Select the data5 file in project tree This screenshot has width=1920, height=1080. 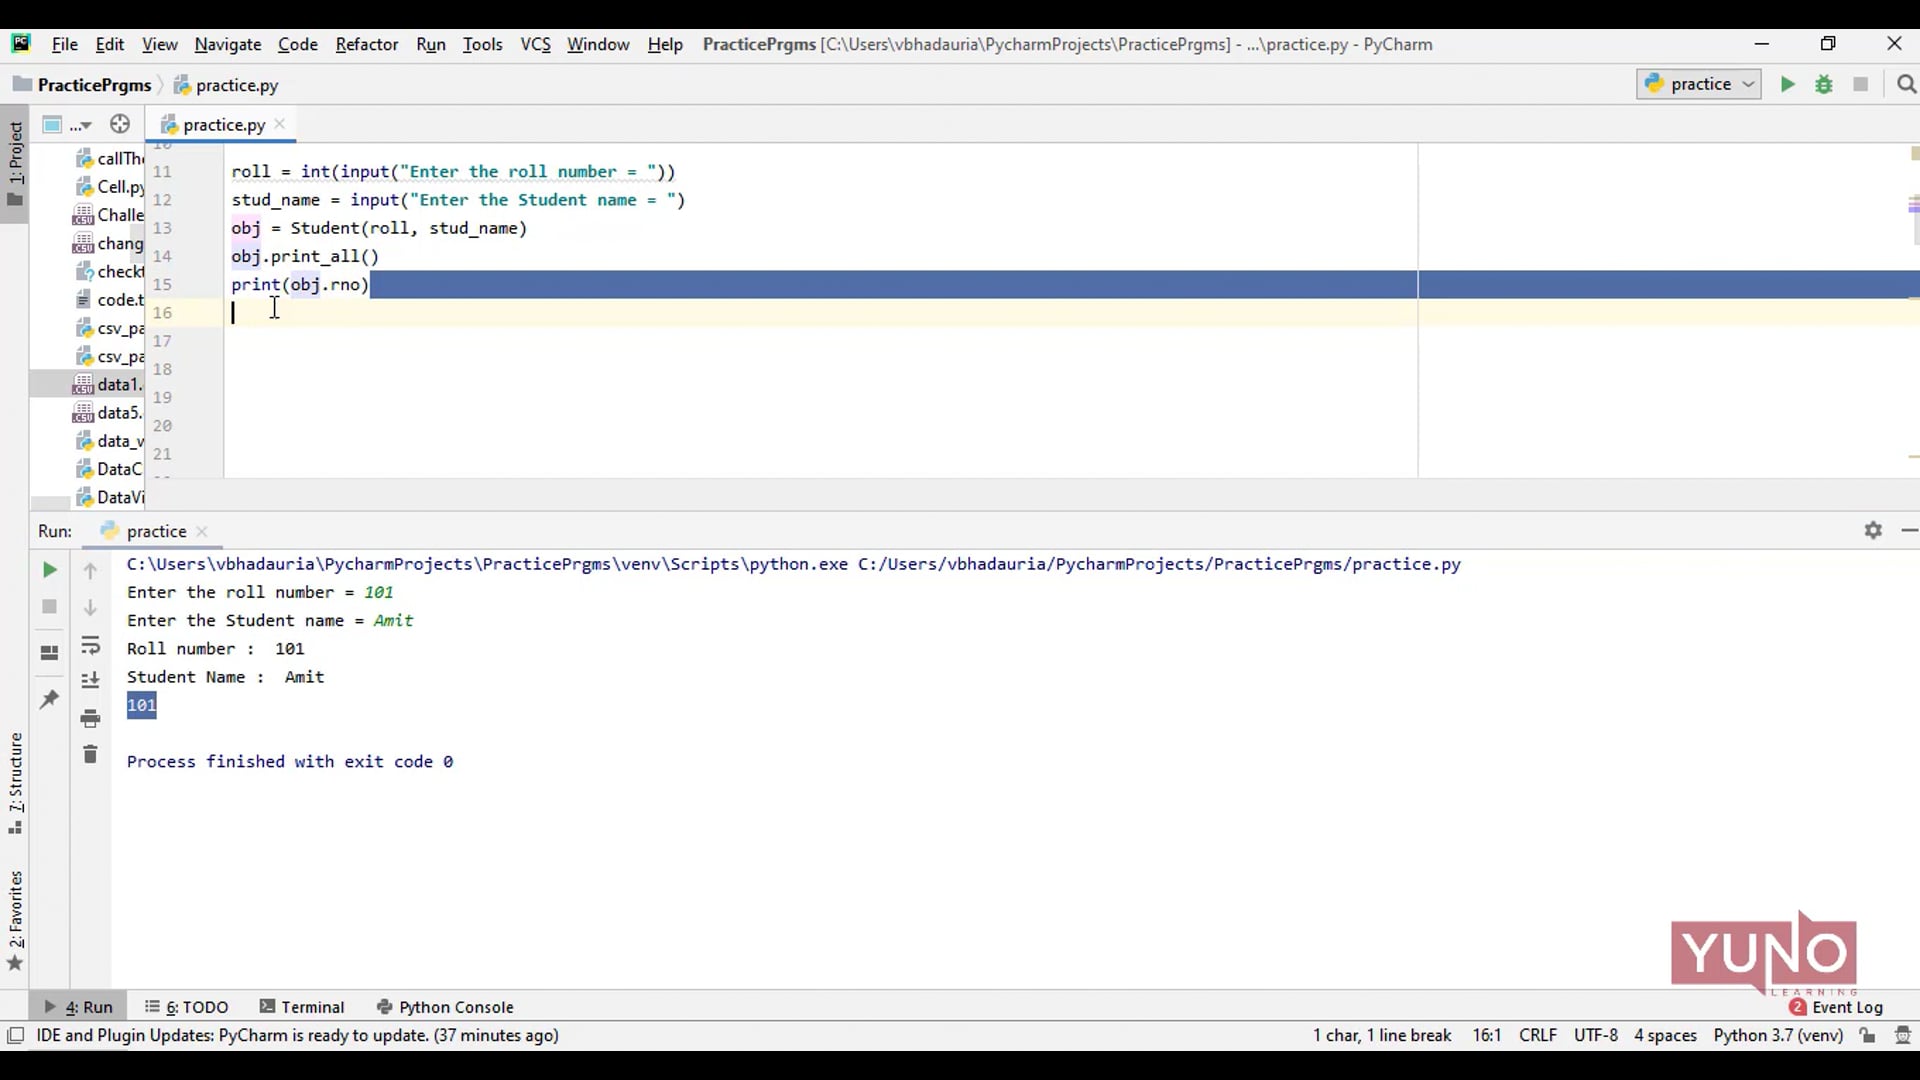point(108,412)
